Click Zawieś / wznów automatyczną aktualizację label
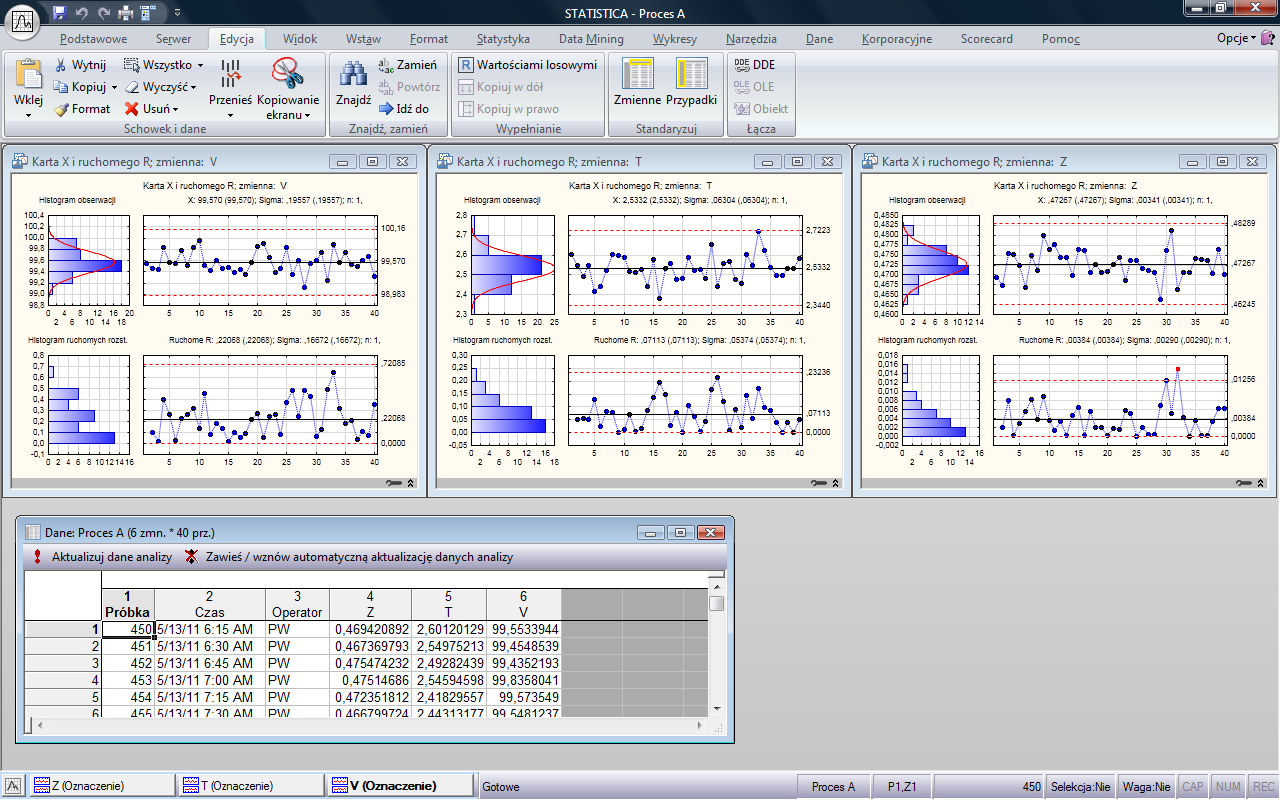This screenshot has height=800, width=1280. point(359,557)
